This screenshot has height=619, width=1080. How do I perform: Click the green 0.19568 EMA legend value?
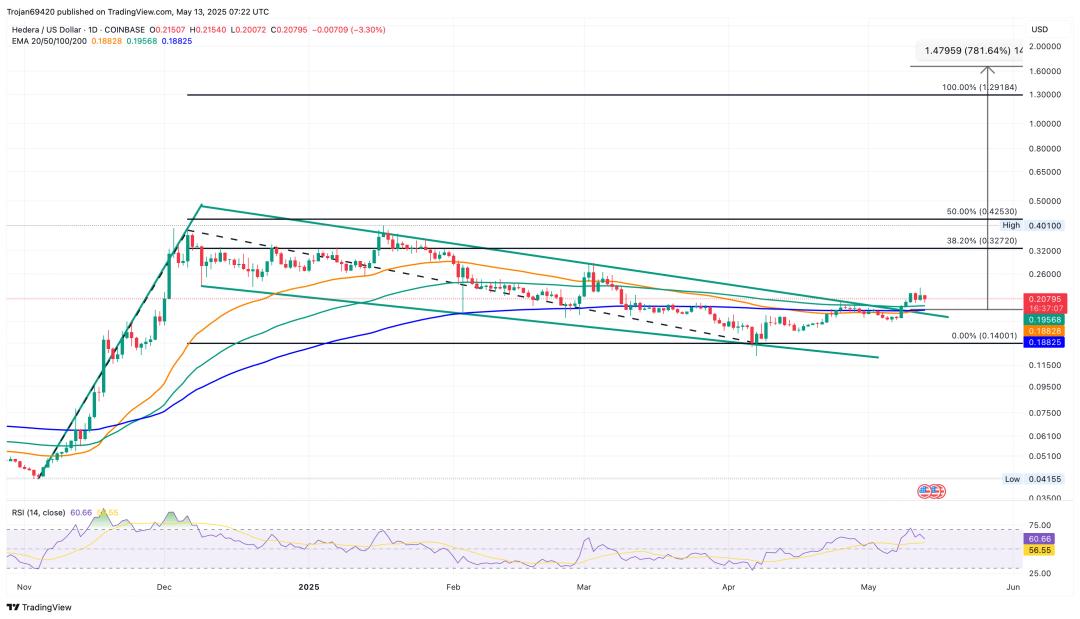[x=141, y=41]
